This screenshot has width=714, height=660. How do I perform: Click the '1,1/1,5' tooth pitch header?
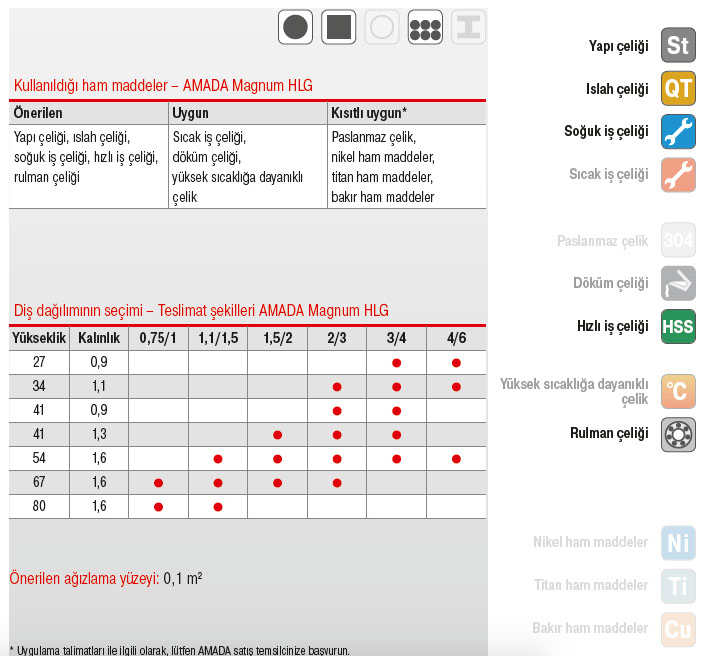pos(218,338)
